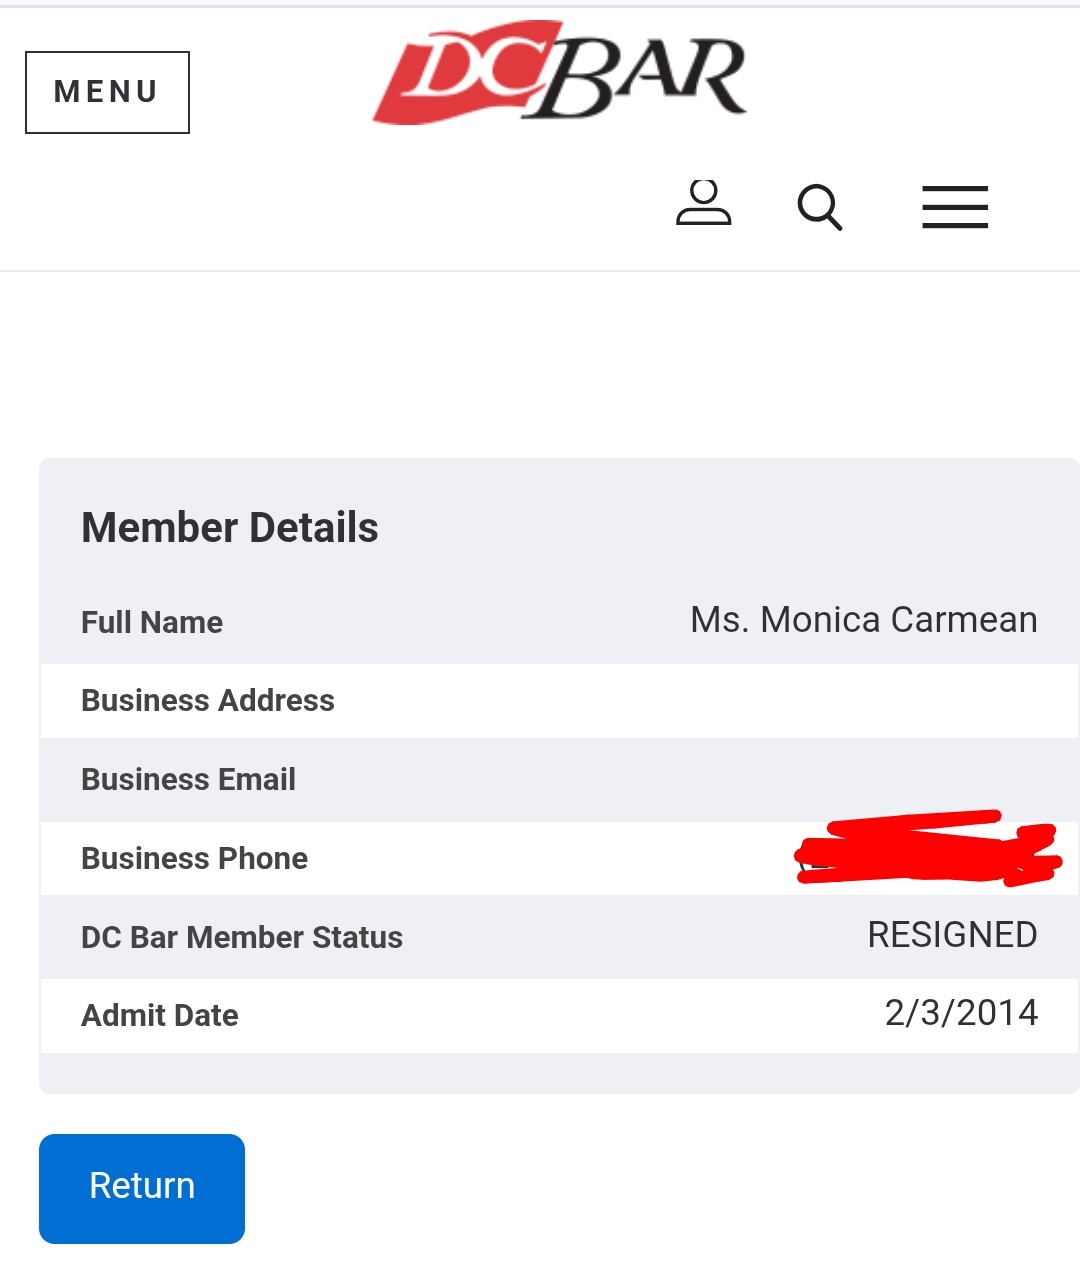The image size is (1080, 1275).
Task: Click the empty Business Address value area
Action: pyautogui.click(x=800, y=700)
